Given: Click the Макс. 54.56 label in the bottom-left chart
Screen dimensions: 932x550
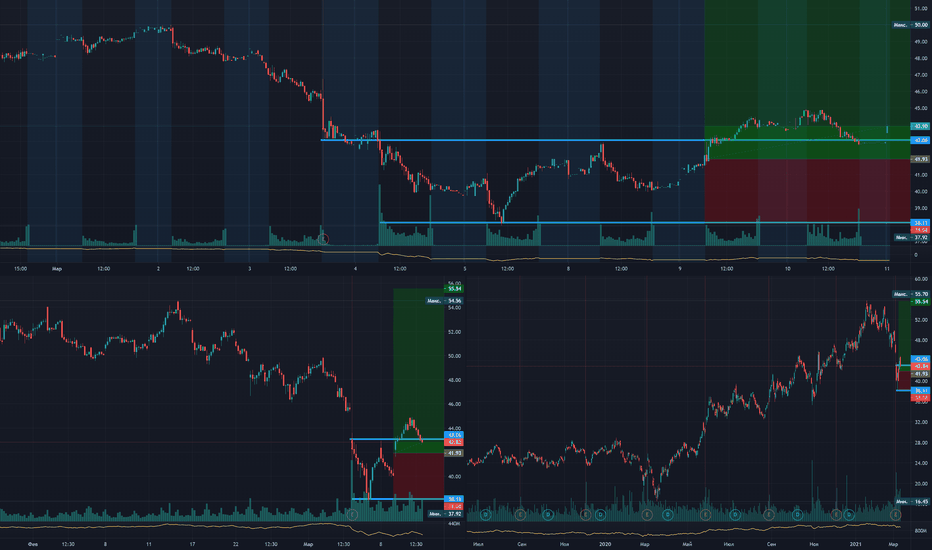Looking at the screenshot, I should 444,301.
